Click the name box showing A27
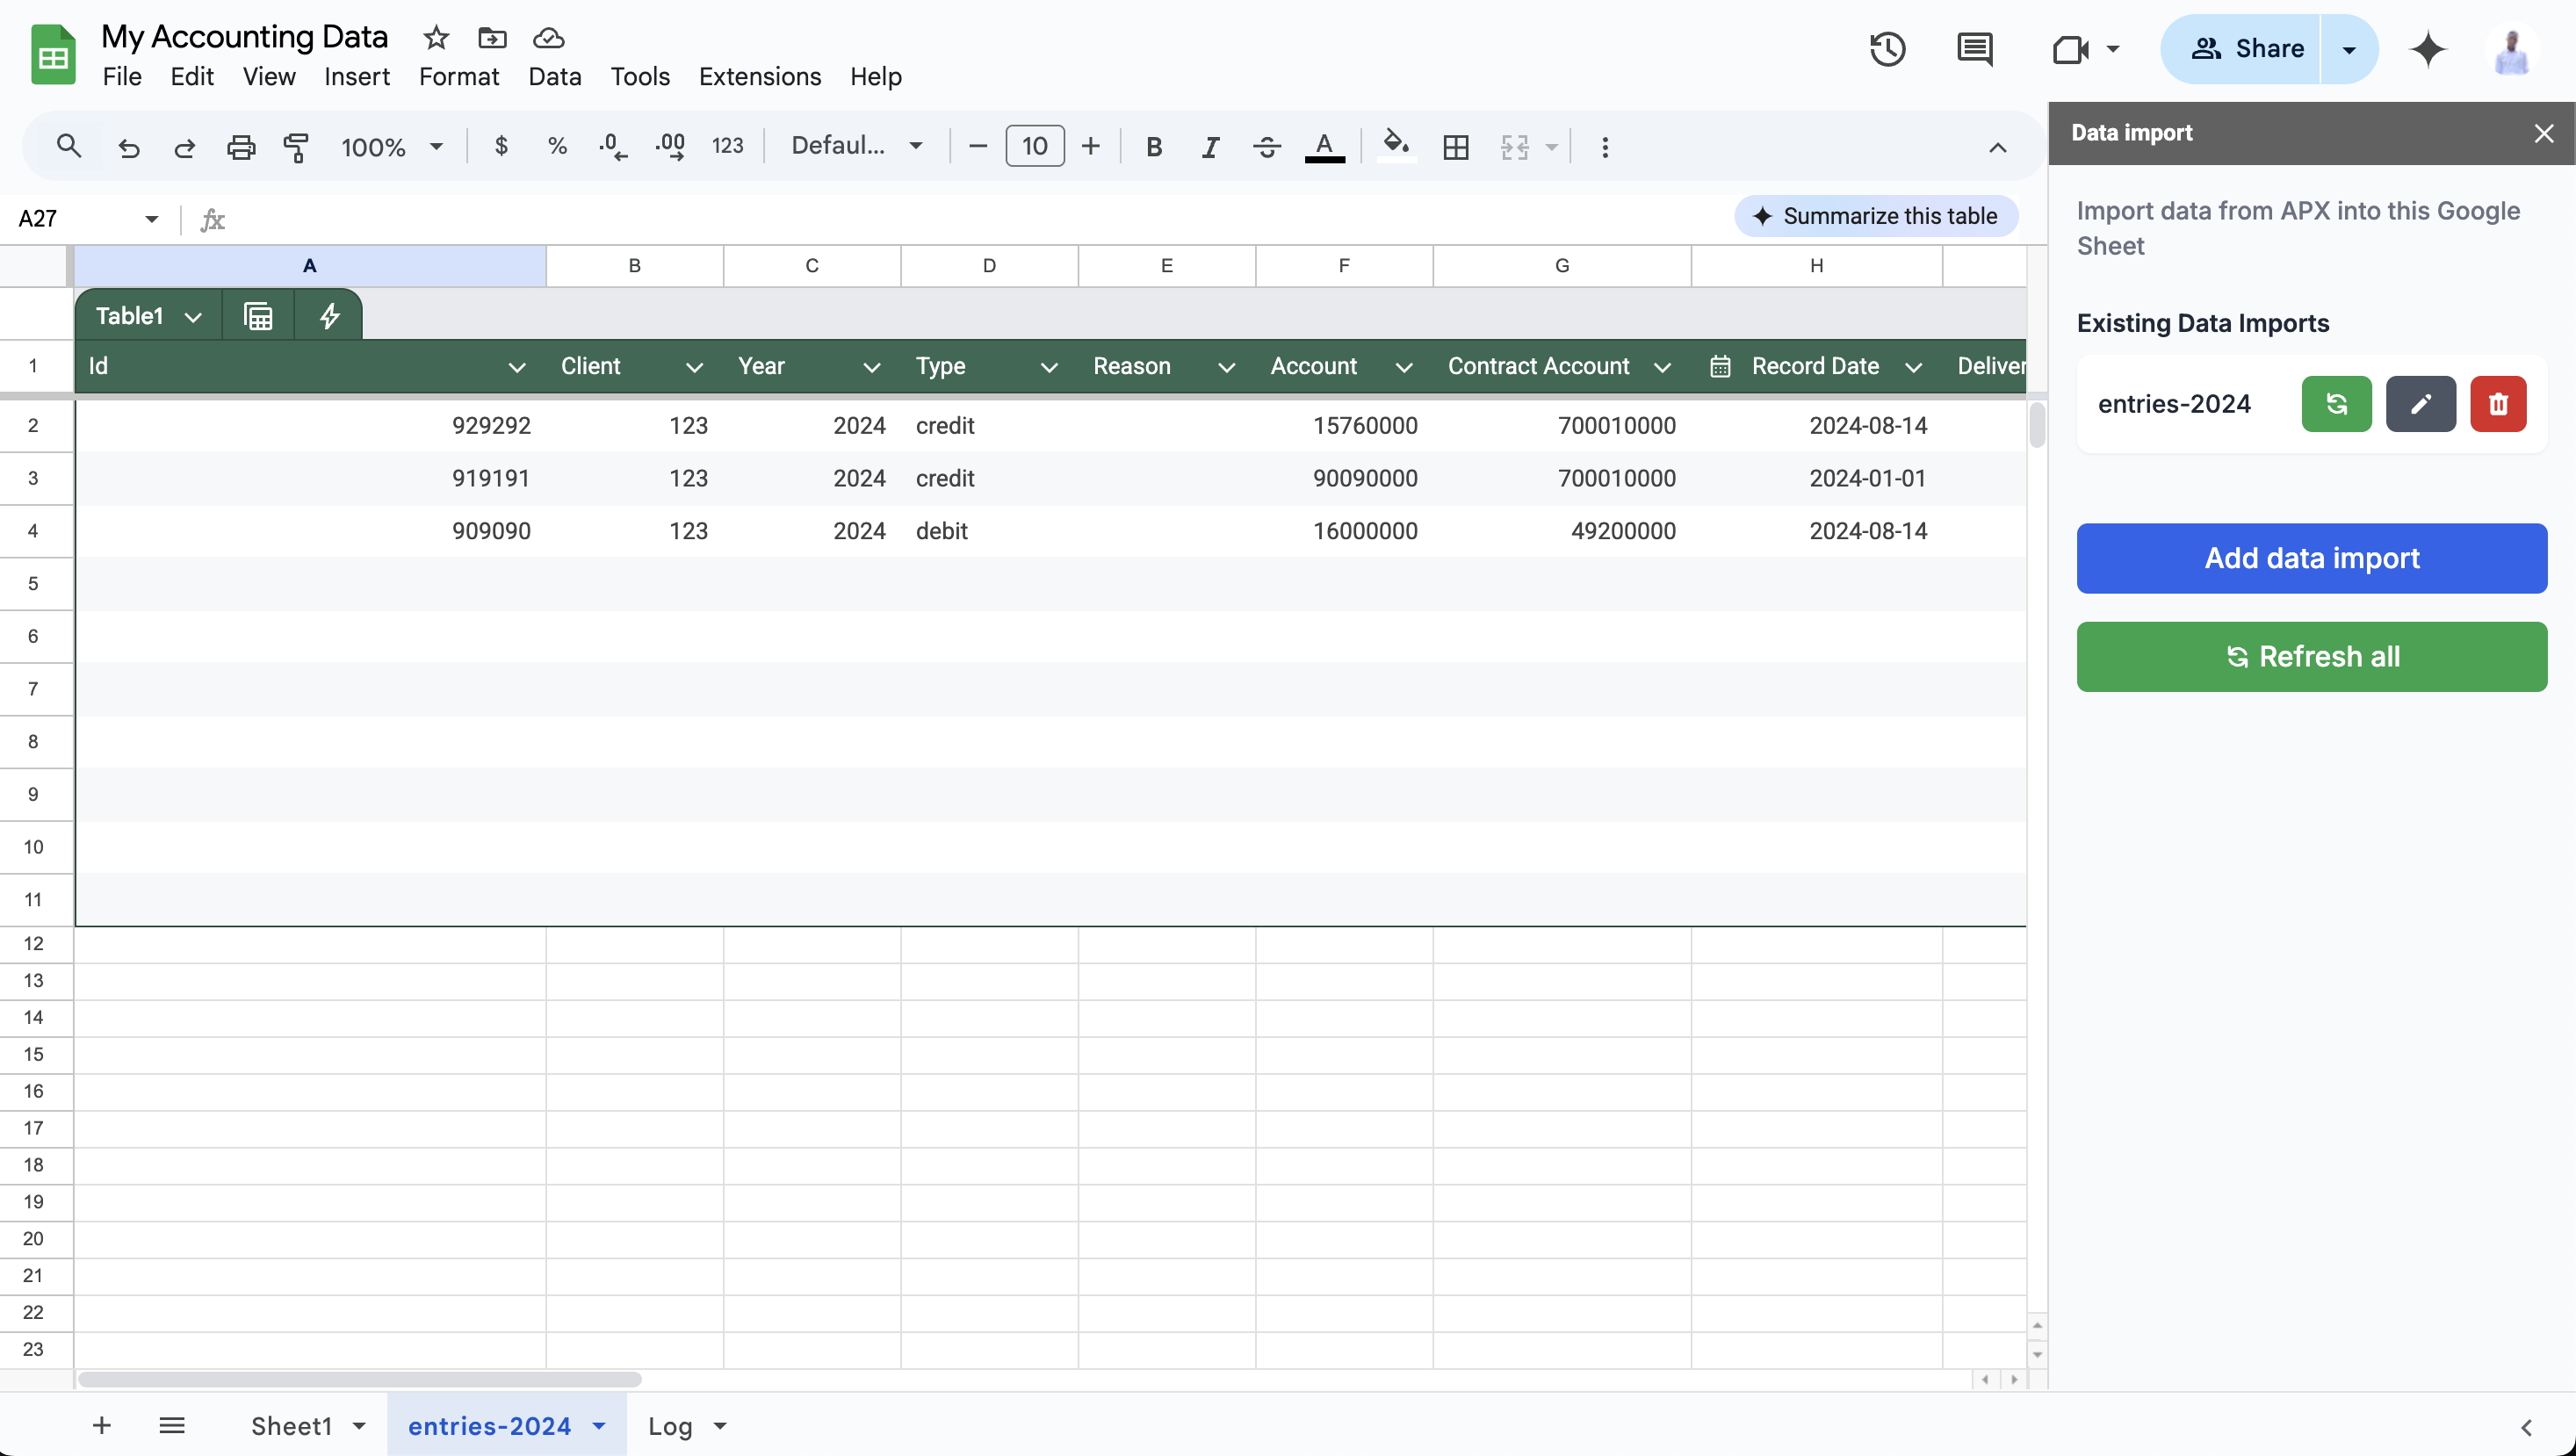Viewport: 2576px width, 1456px height. point(85,218)
